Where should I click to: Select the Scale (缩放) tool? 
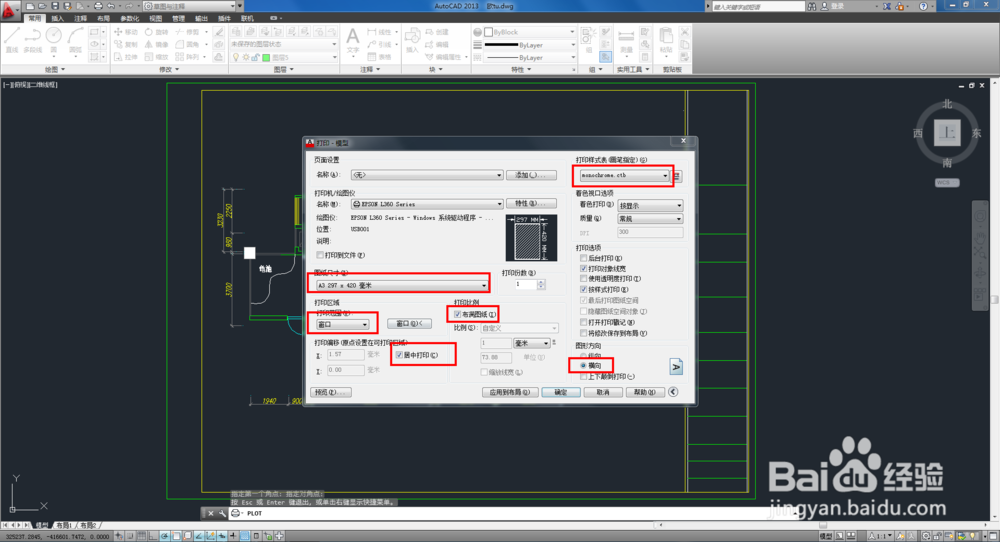tap(156, 57)
